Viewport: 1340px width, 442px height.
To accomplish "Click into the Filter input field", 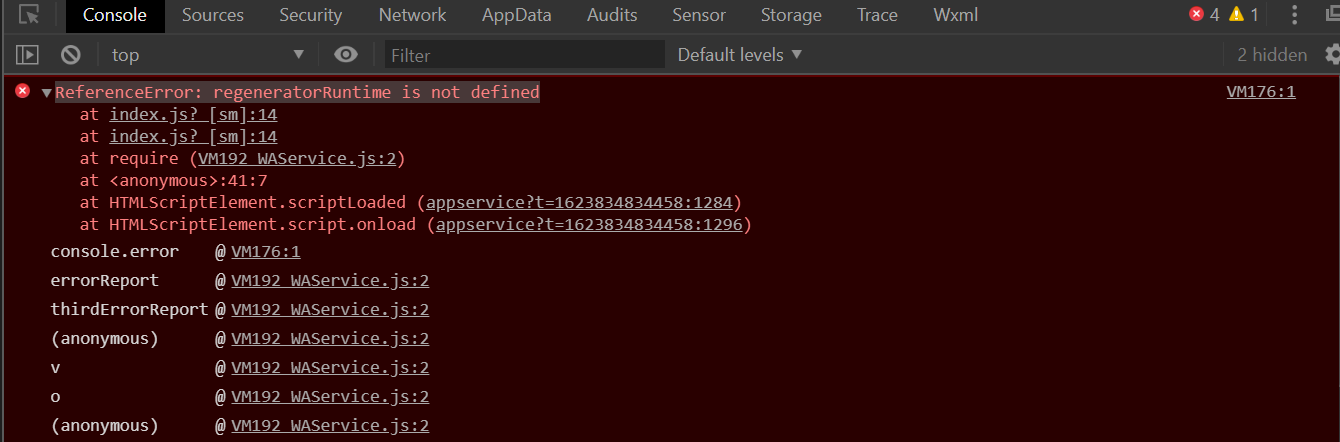I will pos(525,55).
